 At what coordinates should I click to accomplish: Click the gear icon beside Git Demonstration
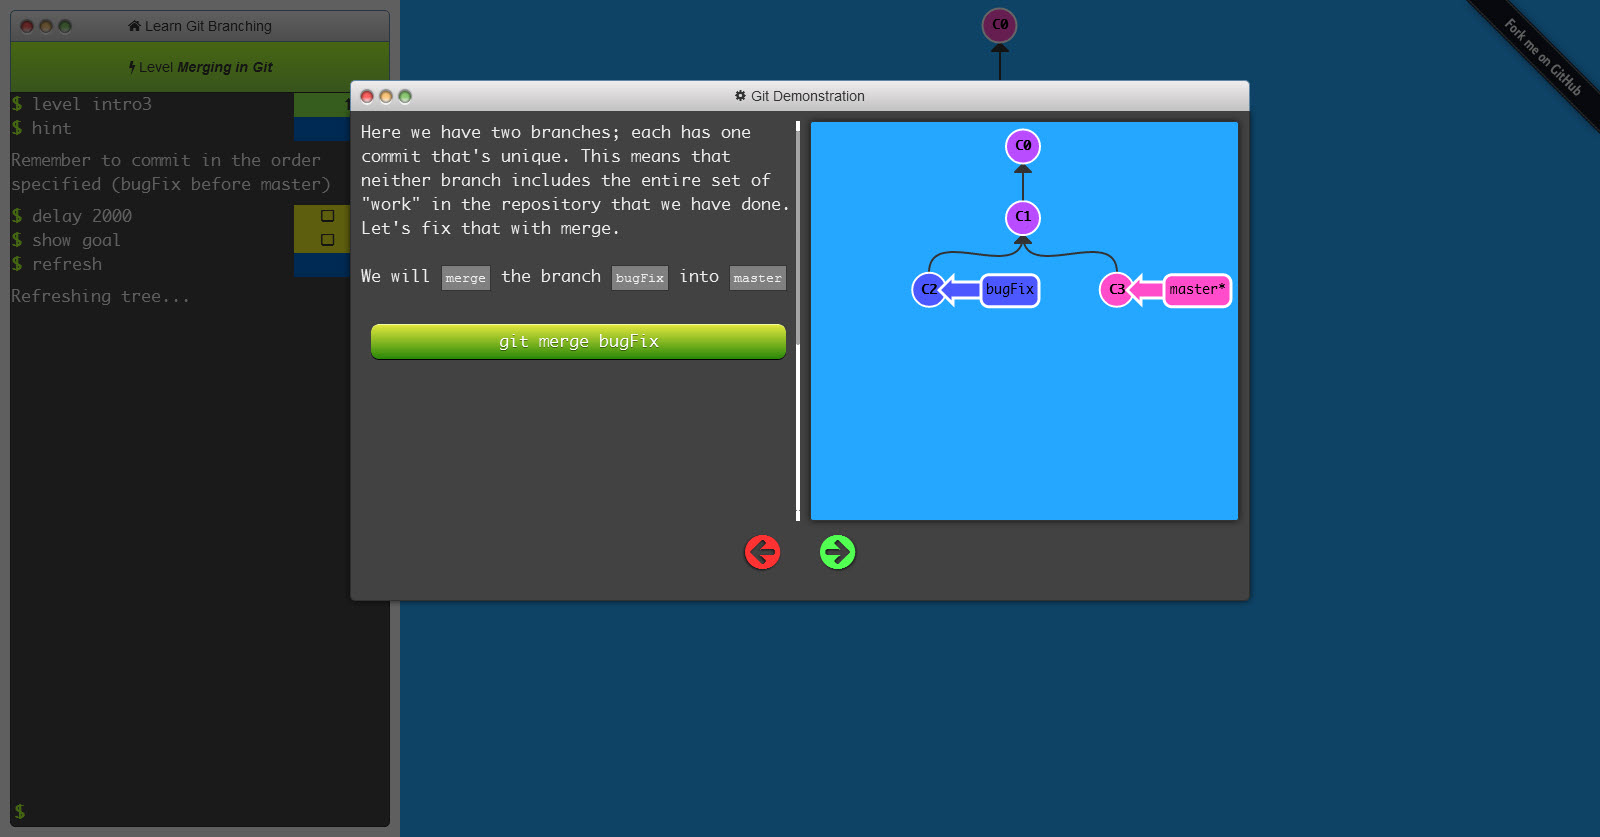tap(740, 96)
